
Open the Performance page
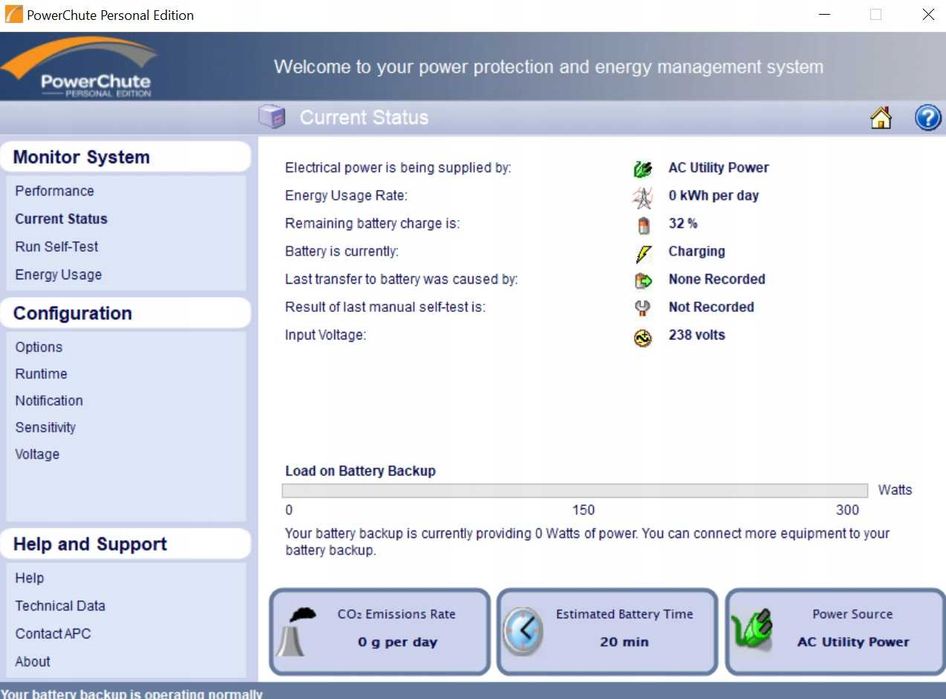click(x=54, y=191)
